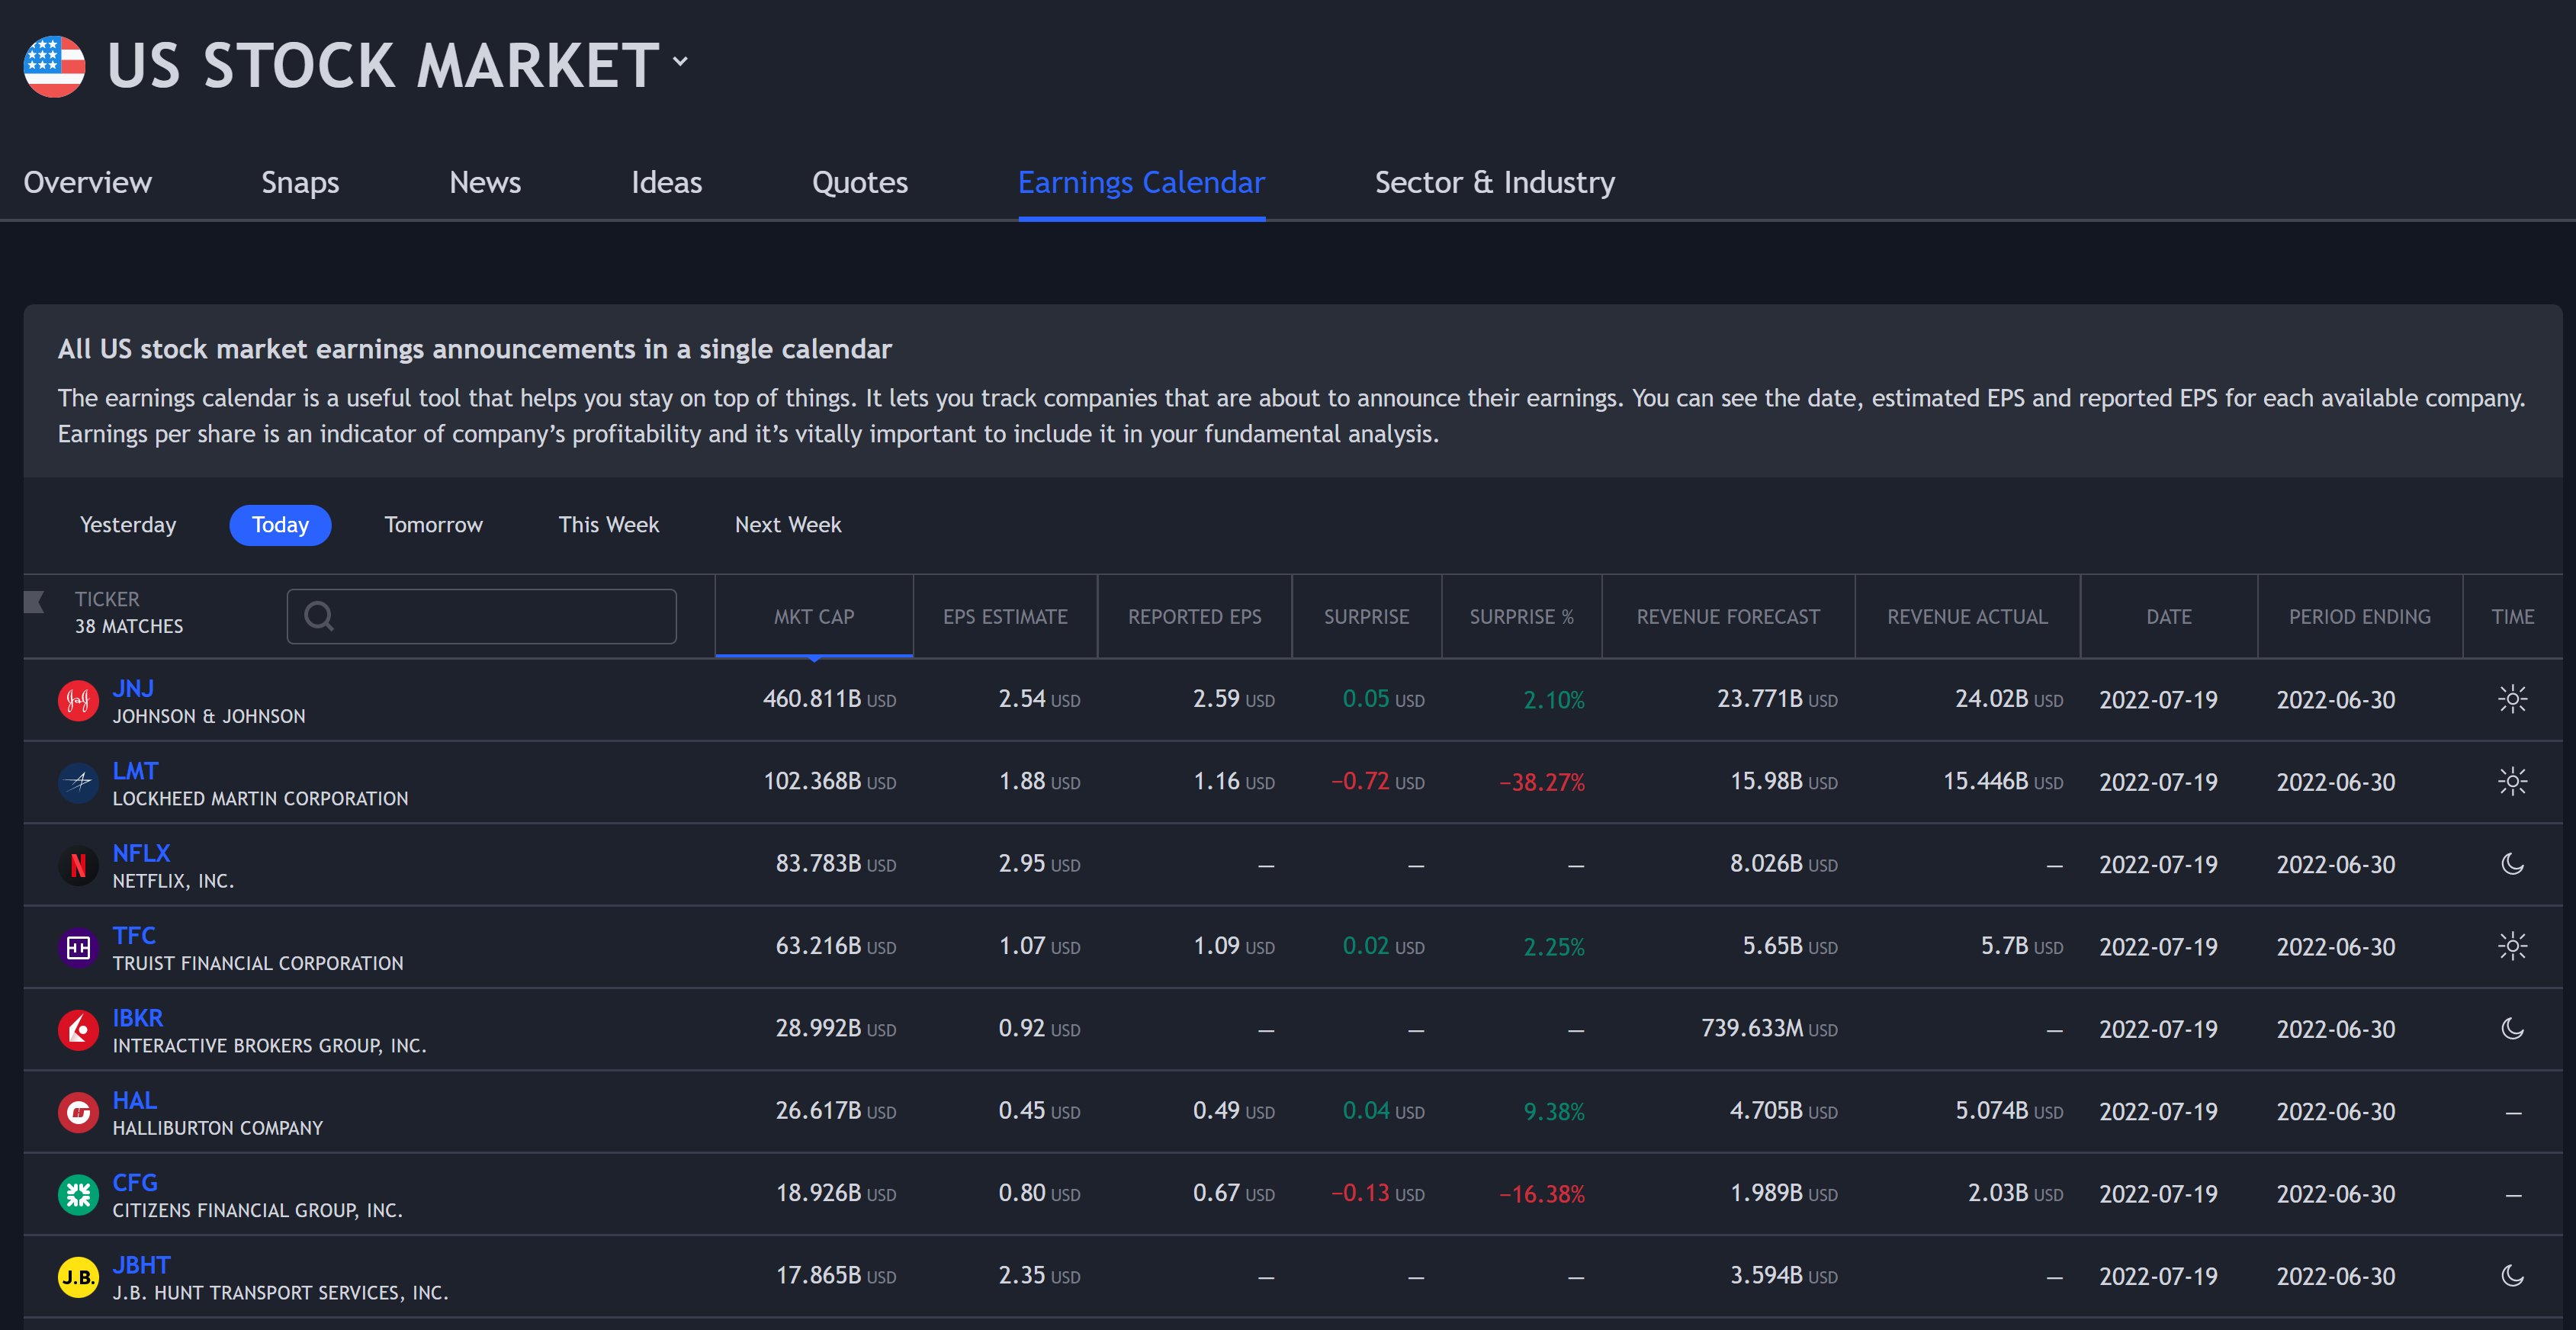2576x1330 pixels.
Task: Show Tomorrow's earnings
Action: pos(433,525)
